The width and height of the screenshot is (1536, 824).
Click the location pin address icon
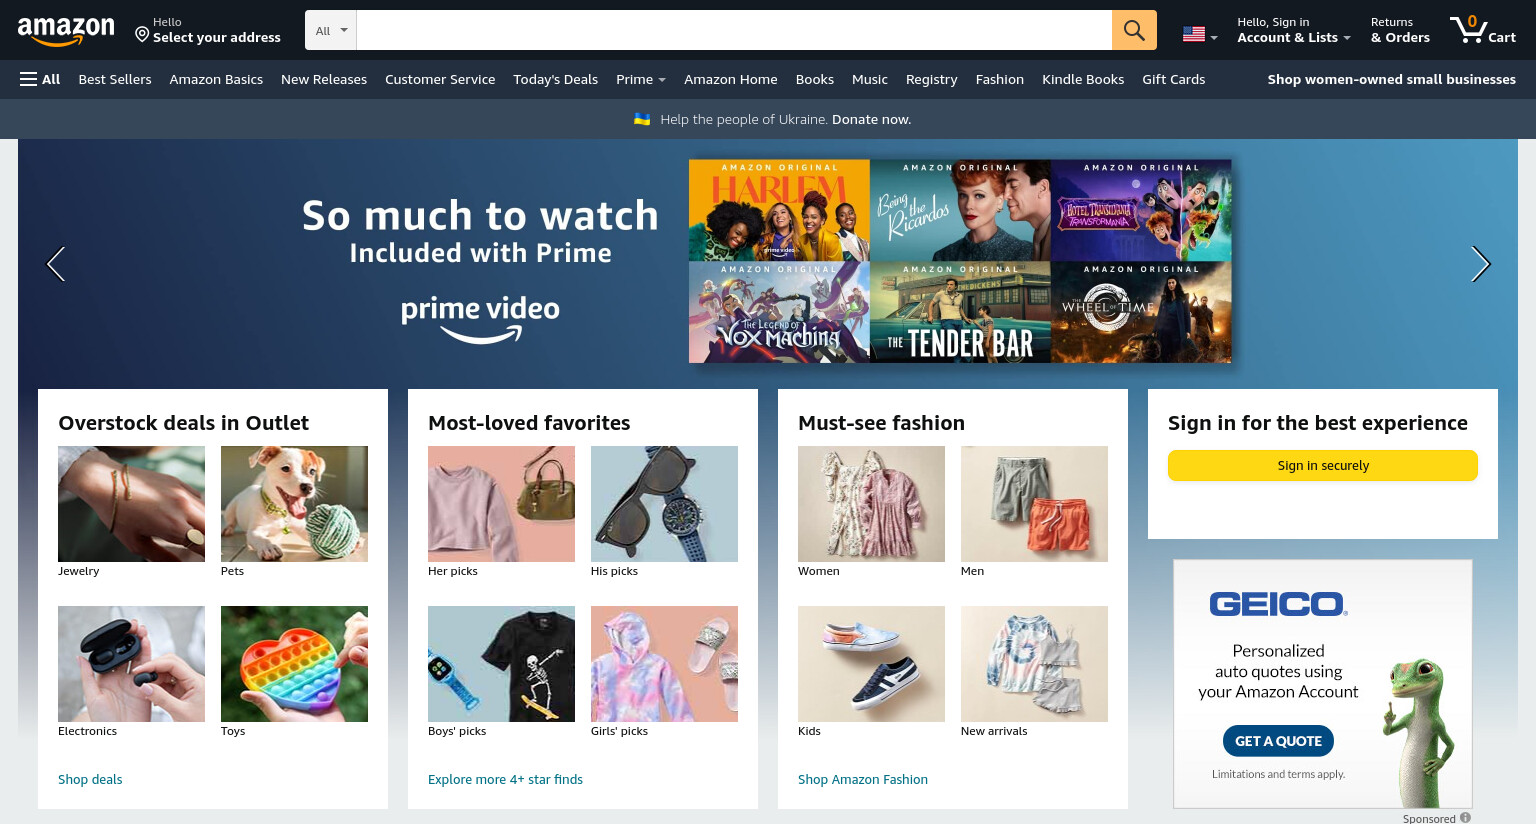[x=142, y=35]
